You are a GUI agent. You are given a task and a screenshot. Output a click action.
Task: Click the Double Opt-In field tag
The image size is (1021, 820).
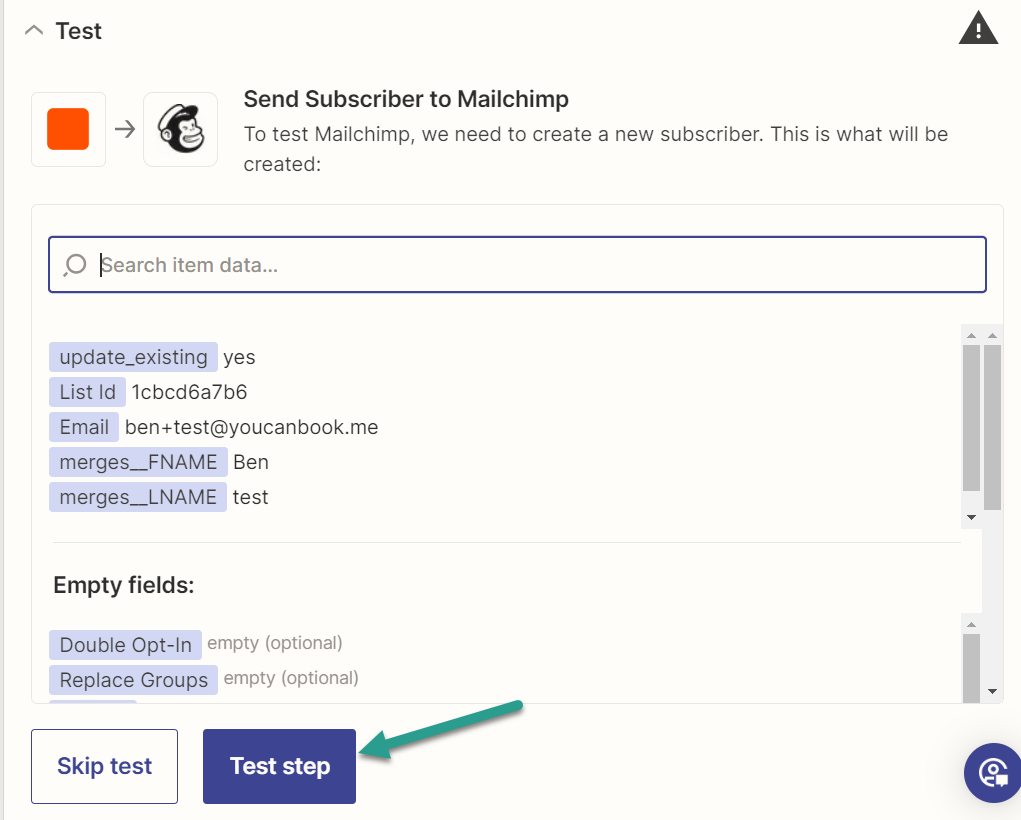[x=125, y=645]
